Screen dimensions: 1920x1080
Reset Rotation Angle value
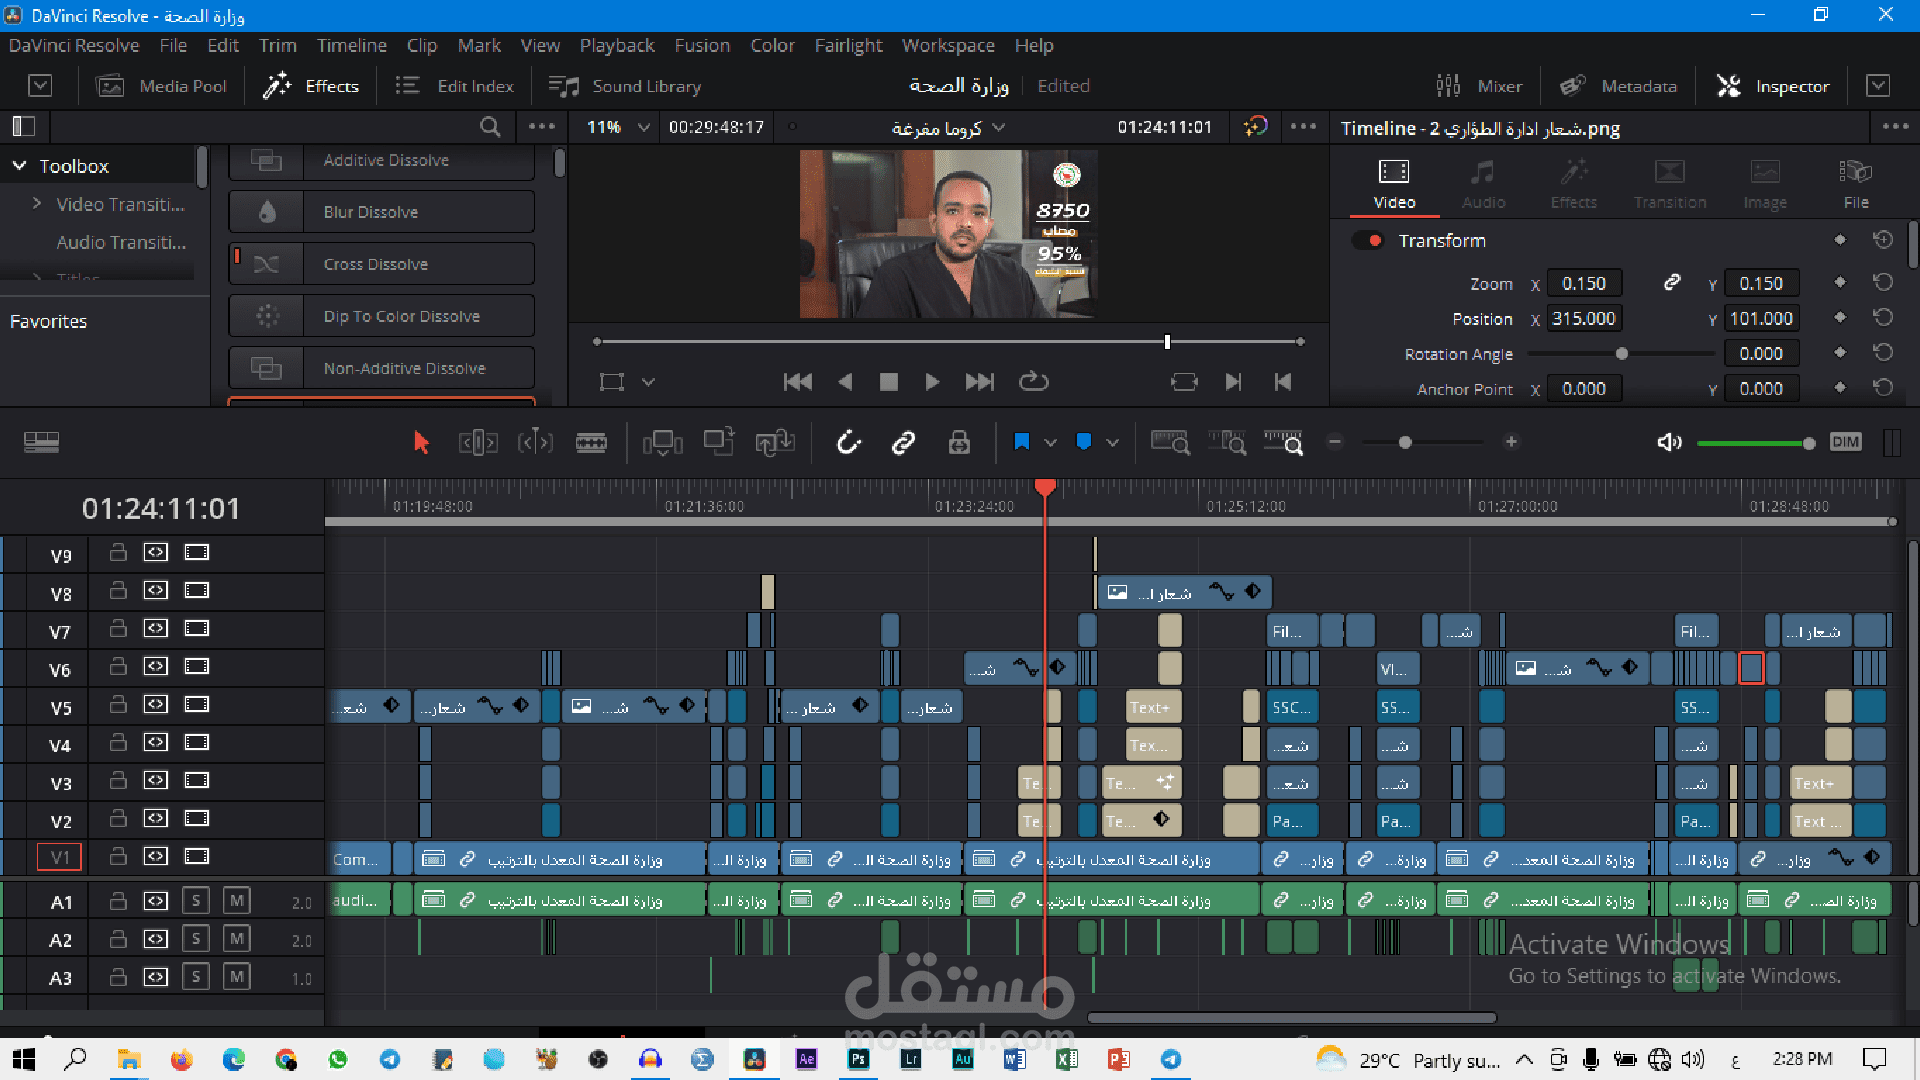click(x=1883, y=353)
